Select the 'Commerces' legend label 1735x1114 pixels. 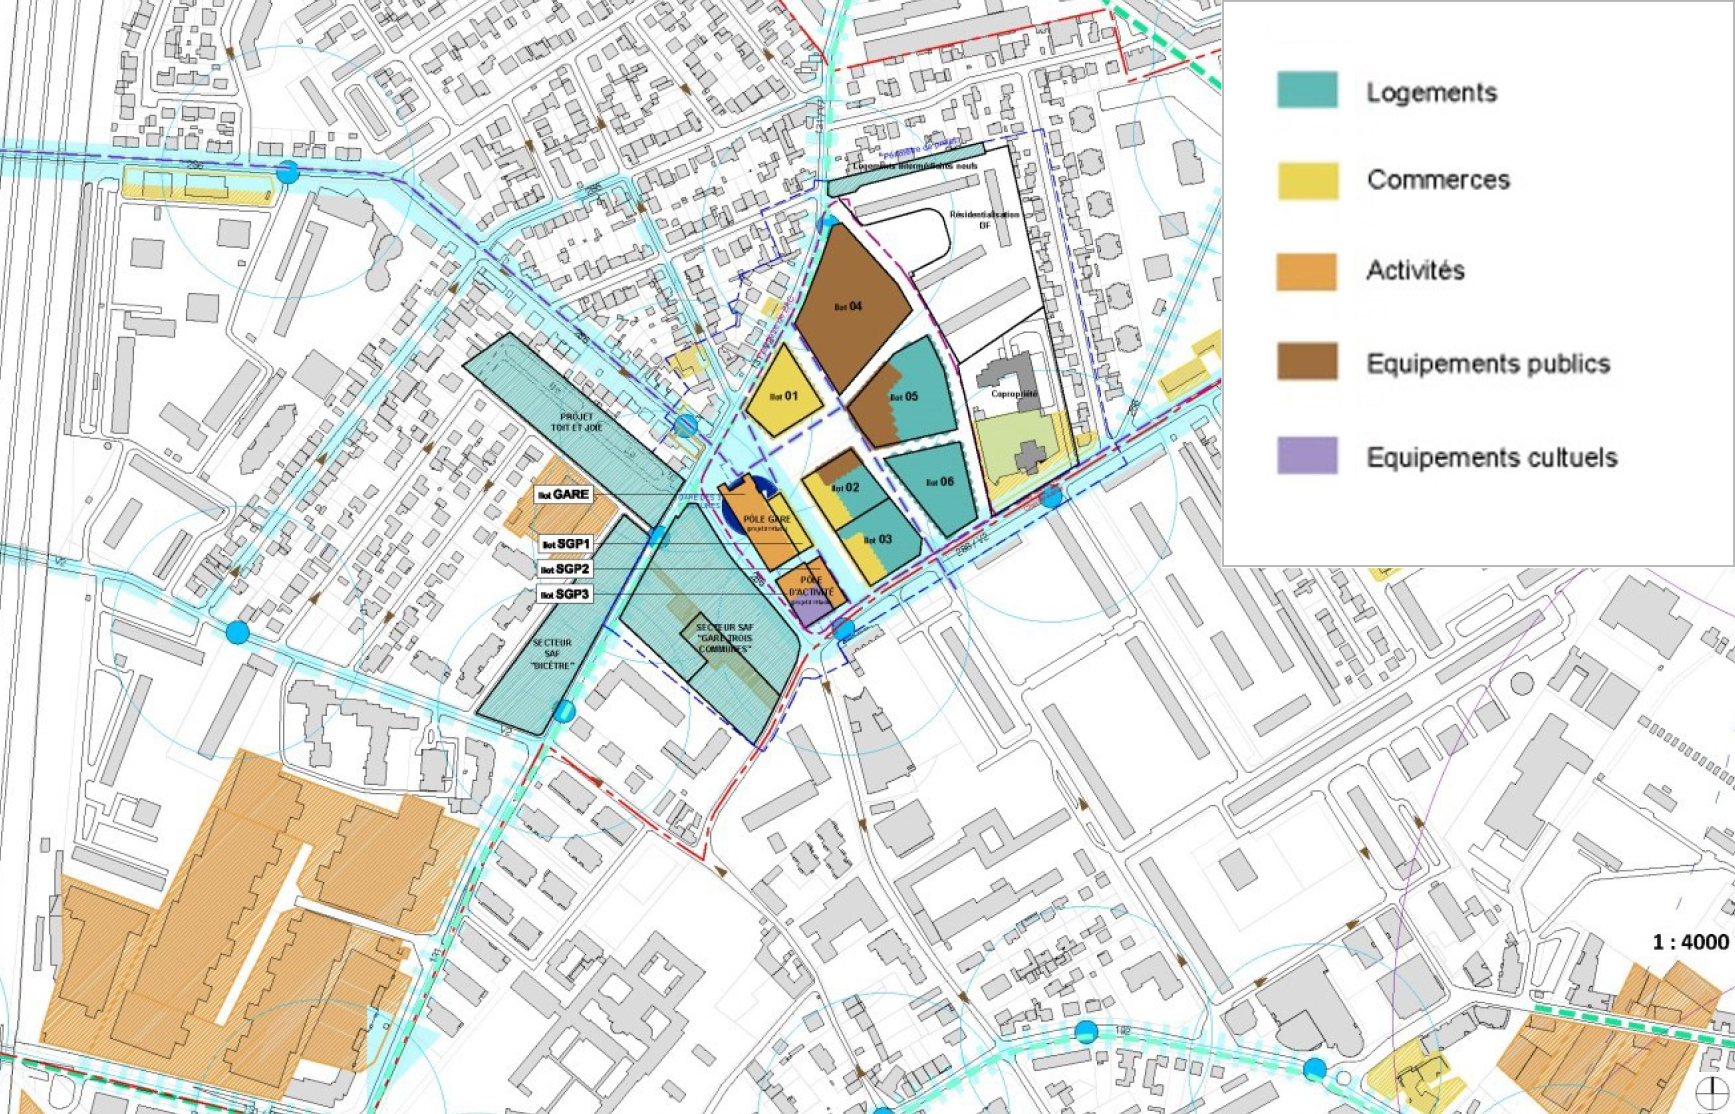coord(1438,180)
